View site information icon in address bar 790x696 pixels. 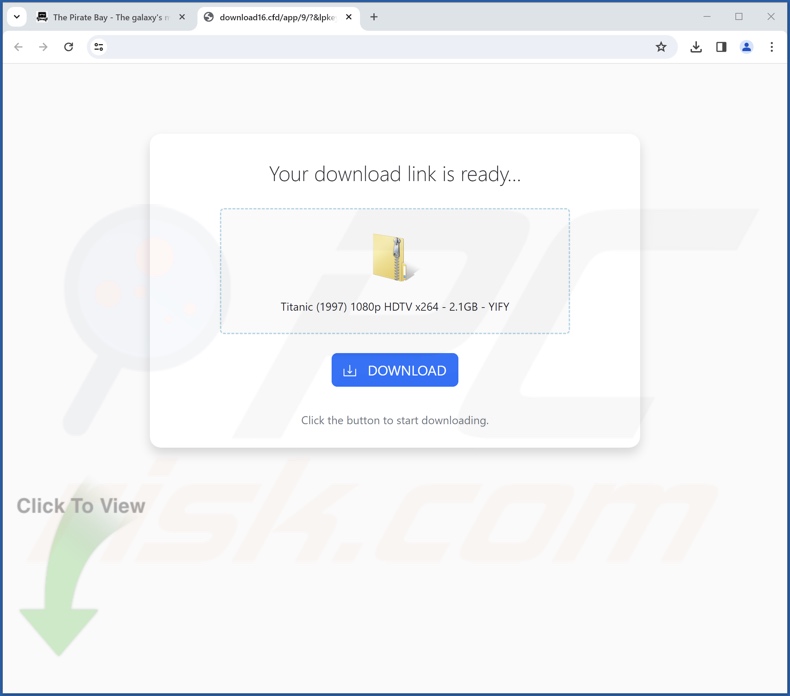(99, 47)
